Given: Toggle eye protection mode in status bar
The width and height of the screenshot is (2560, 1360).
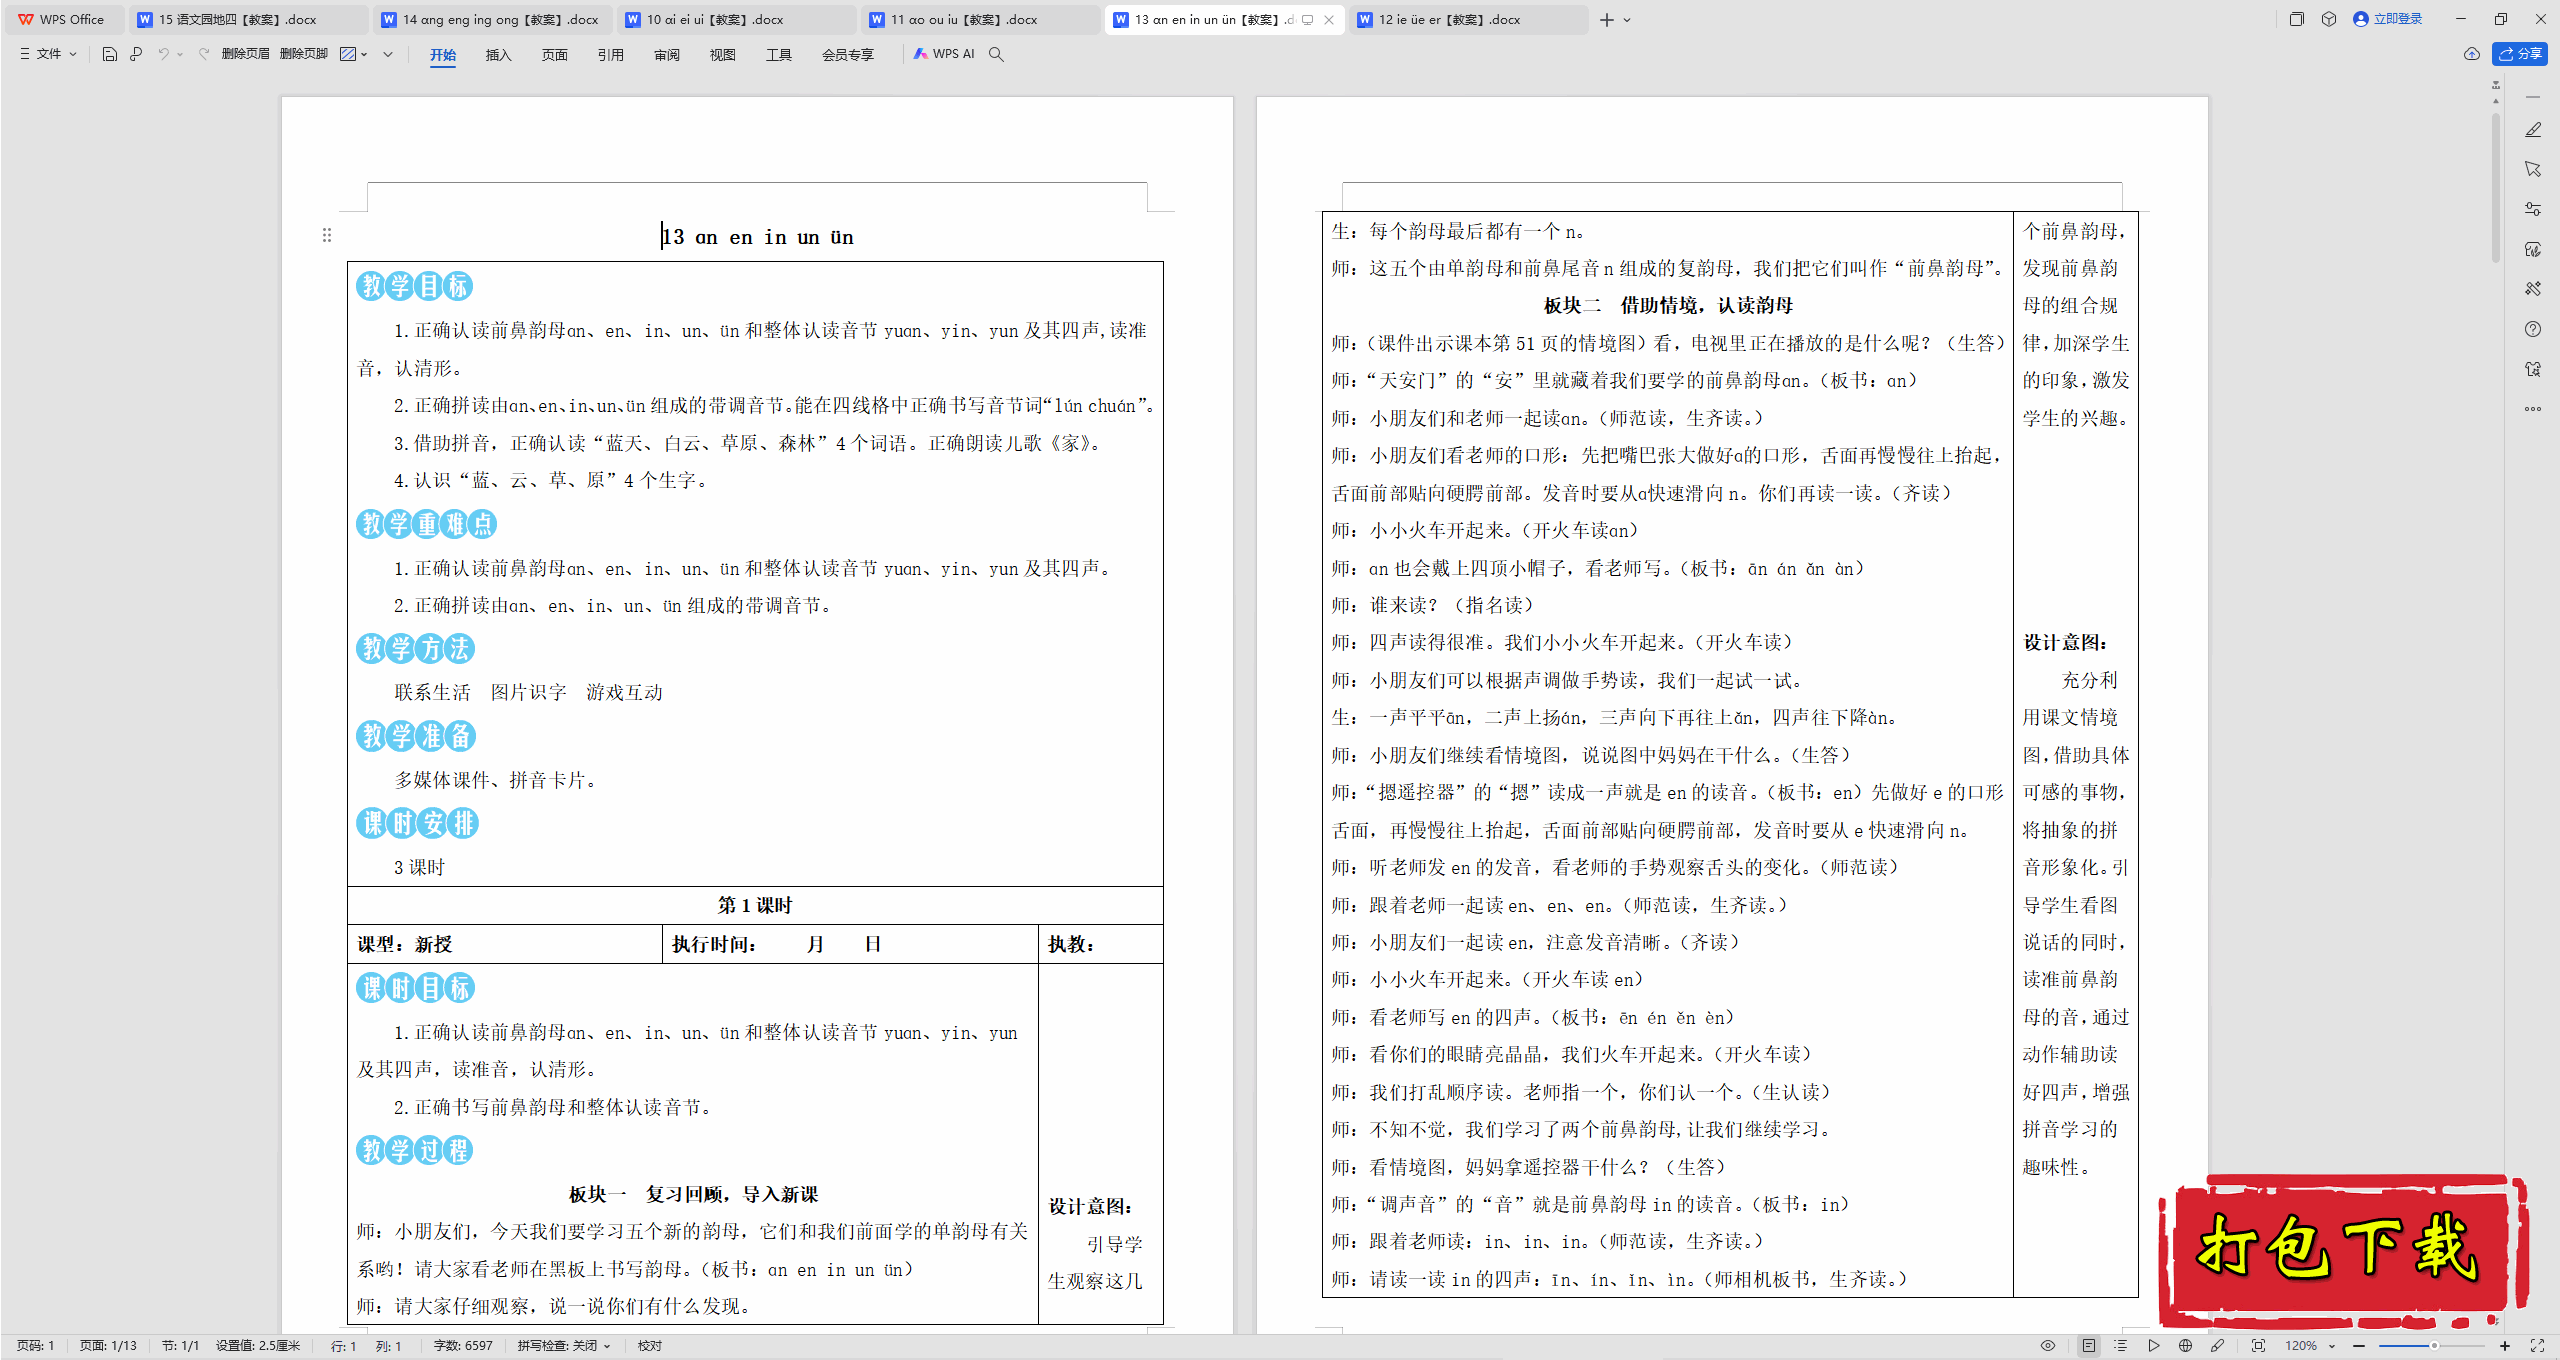Looking at the screenshot, I should coord(2048,1346).
